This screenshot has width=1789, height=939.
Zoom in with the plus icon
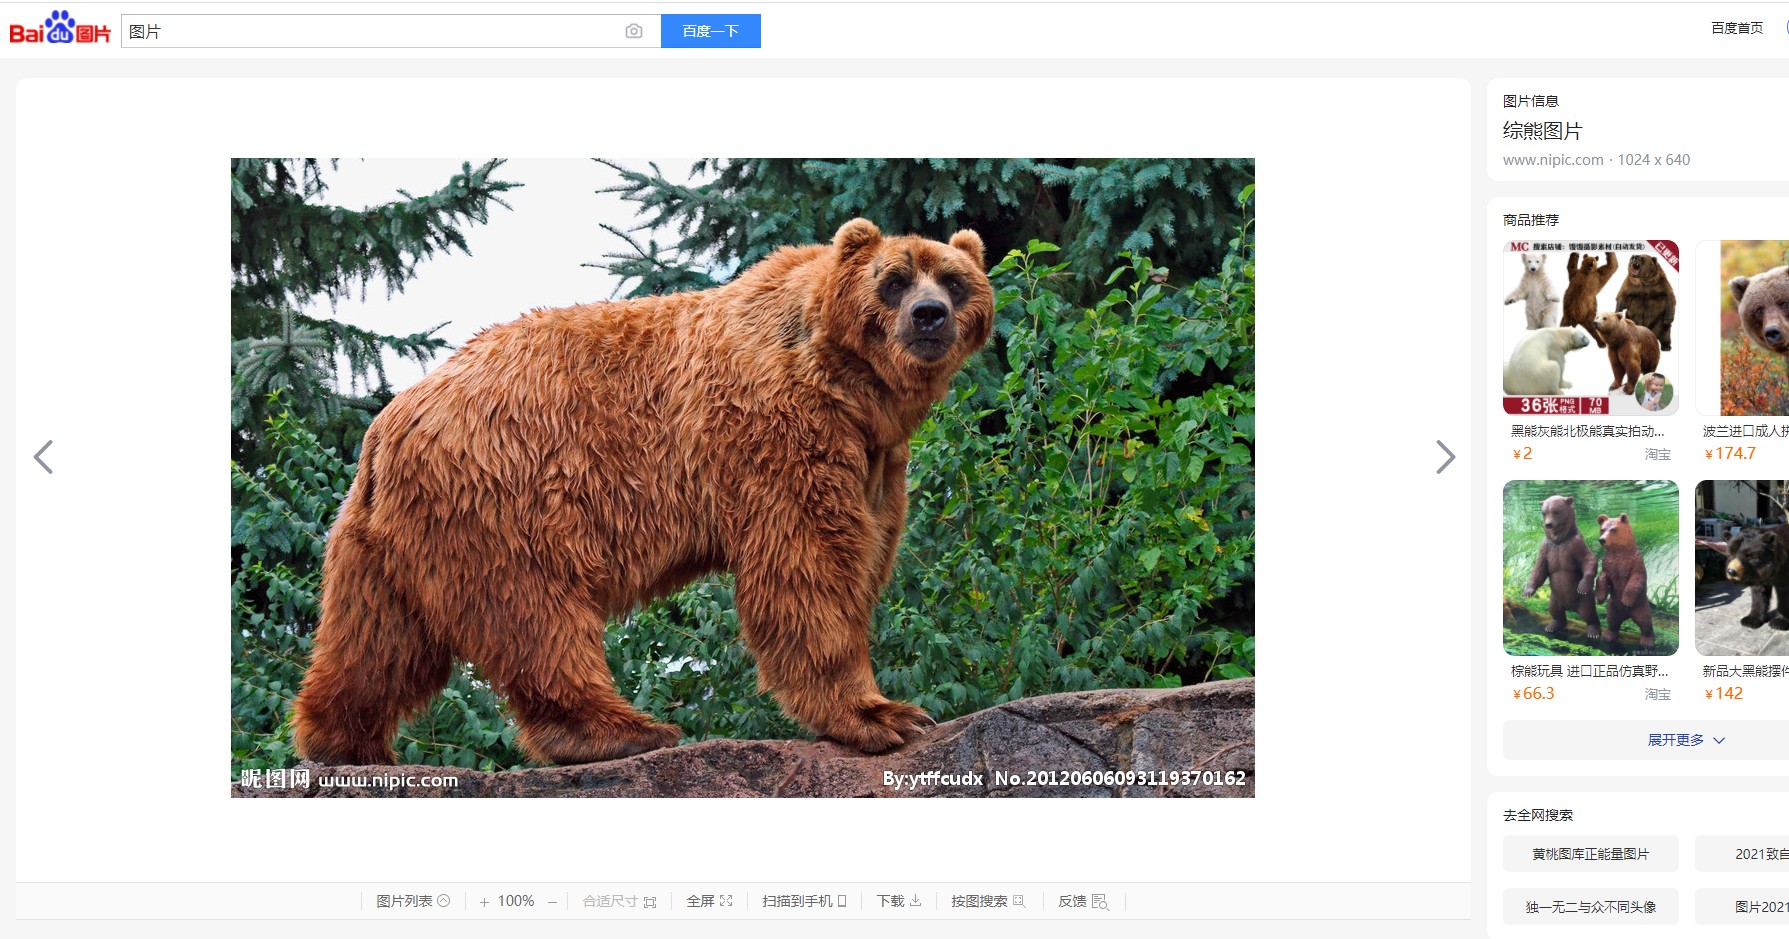click(484, 902)
